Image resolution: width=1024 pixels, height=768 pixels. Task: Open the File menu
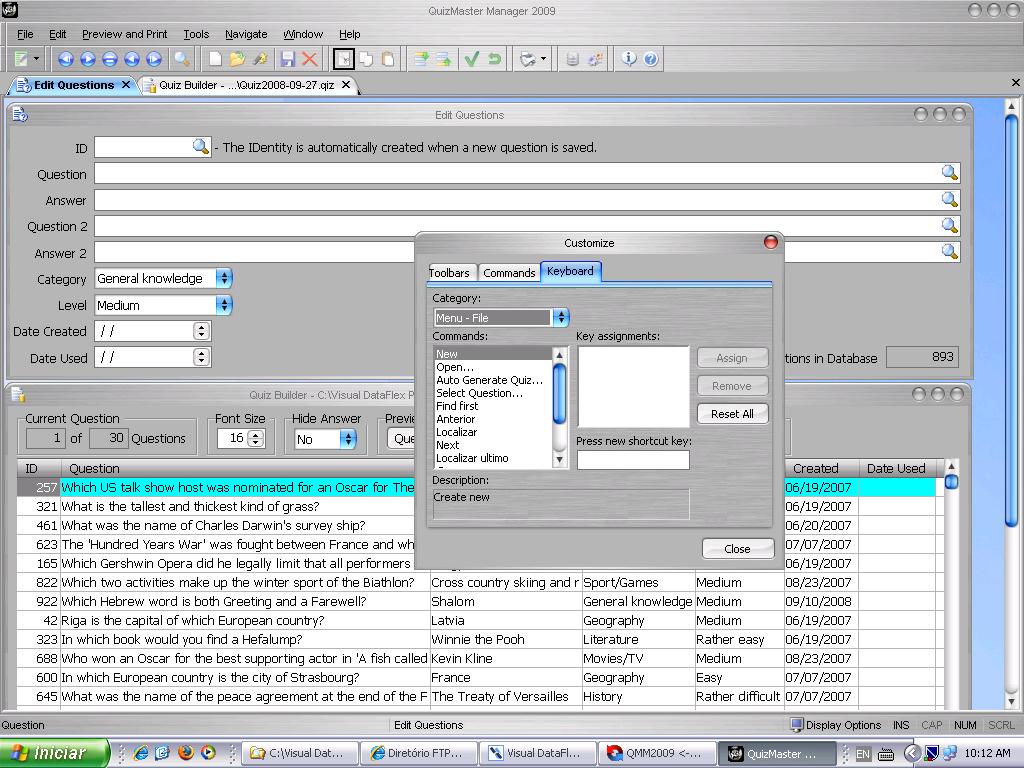25,34
